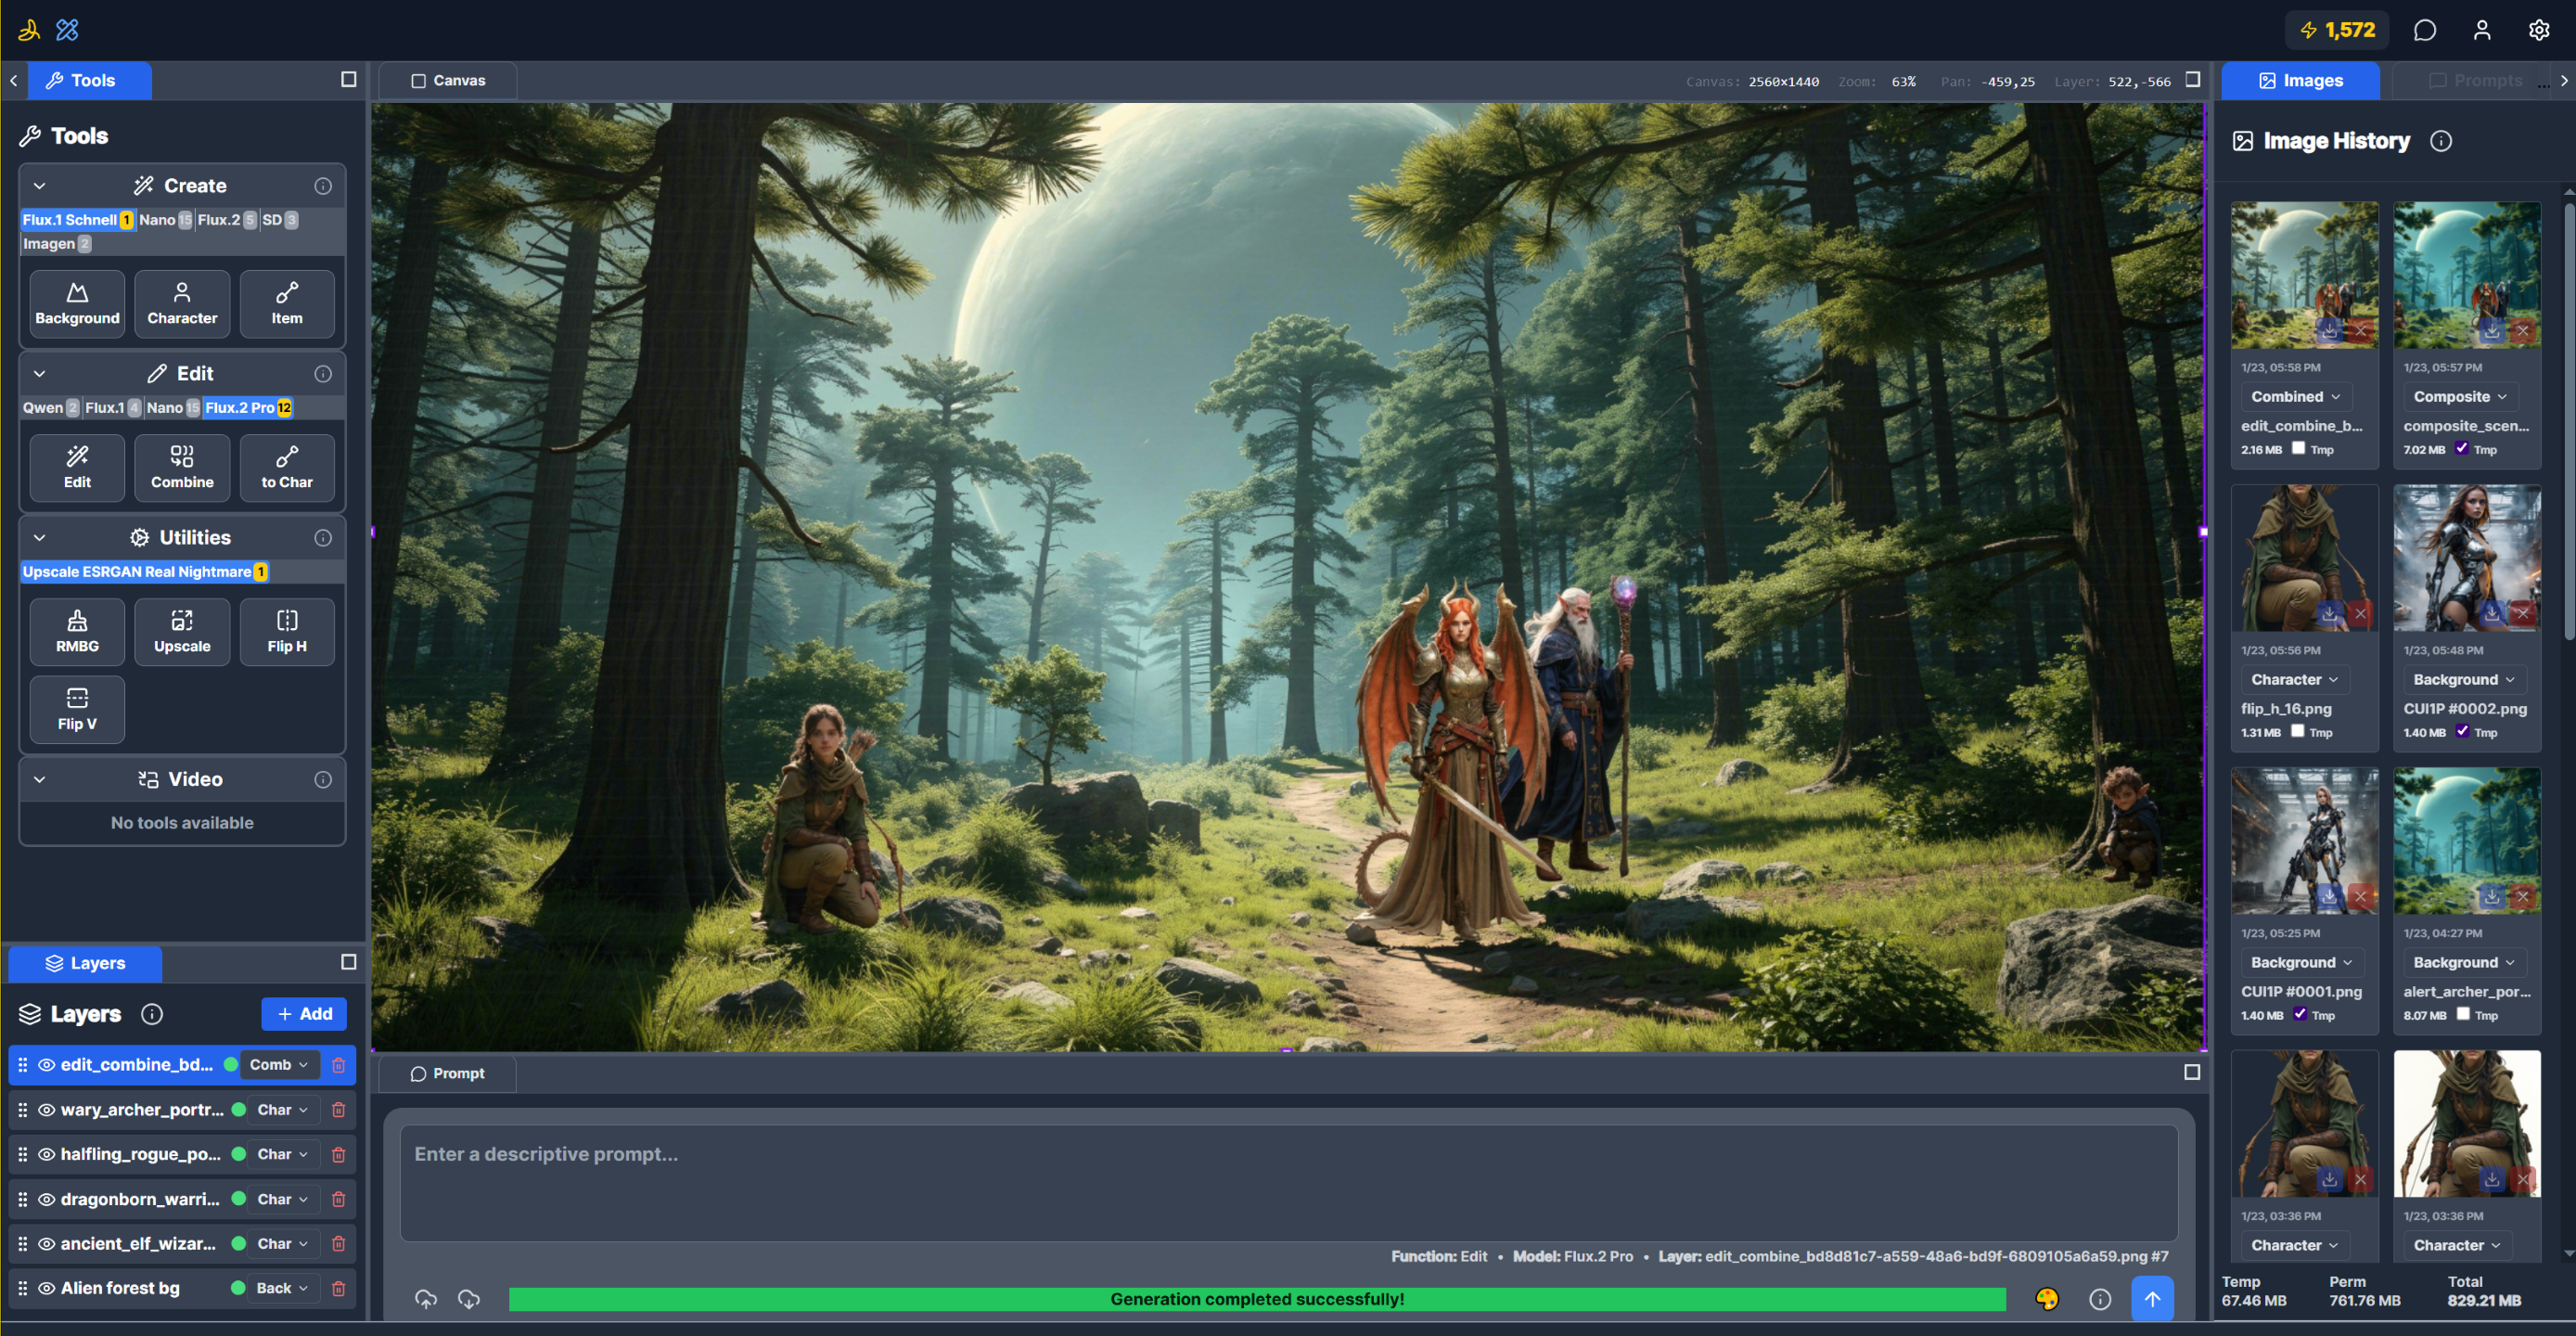The image size is (2576, 1336).
Task: Select the Character create tool
Action: (182, 303)
